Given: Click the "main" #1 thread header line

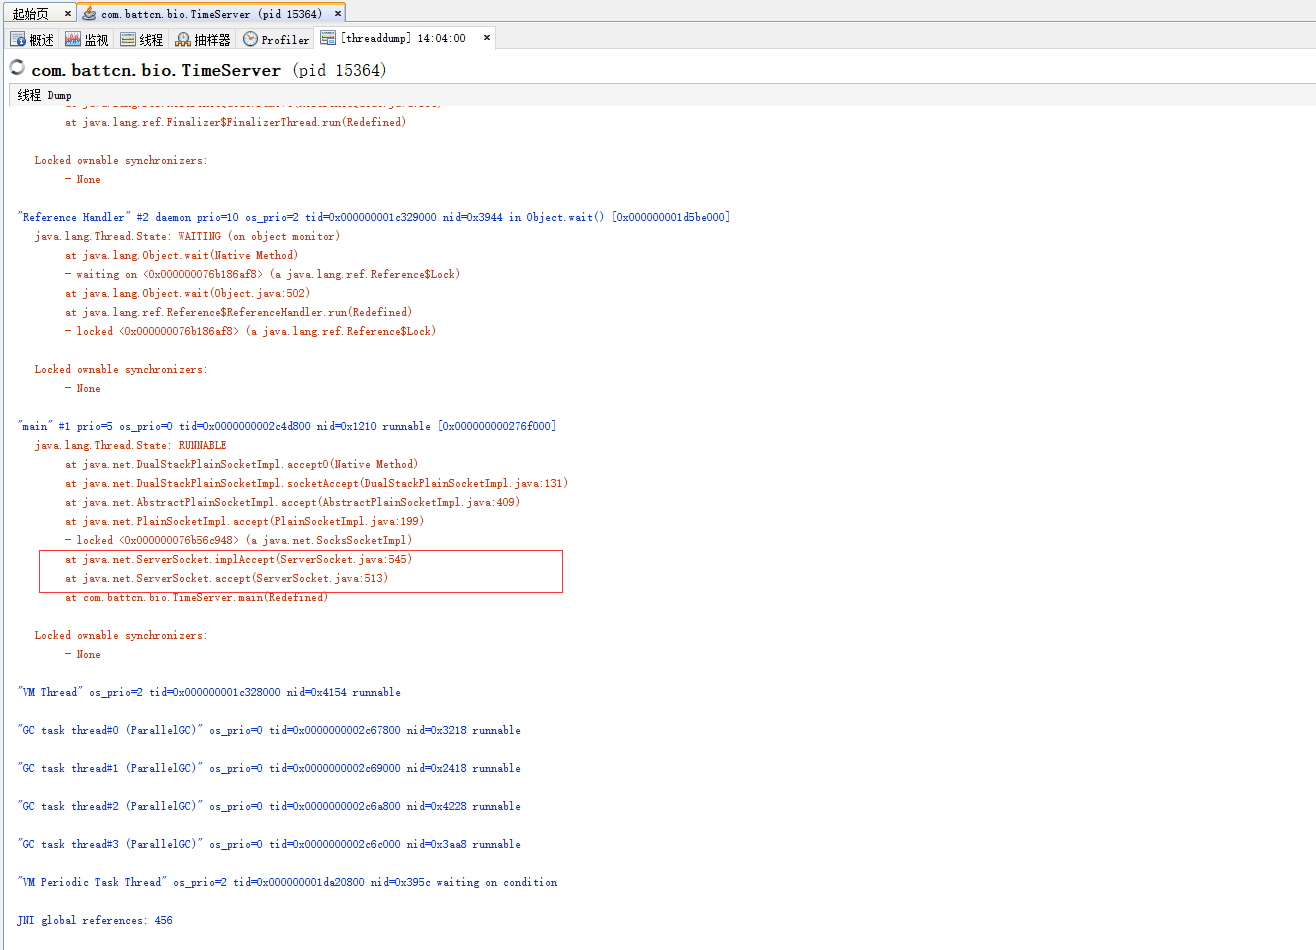Looking at the screenshot, I should 286,426.
